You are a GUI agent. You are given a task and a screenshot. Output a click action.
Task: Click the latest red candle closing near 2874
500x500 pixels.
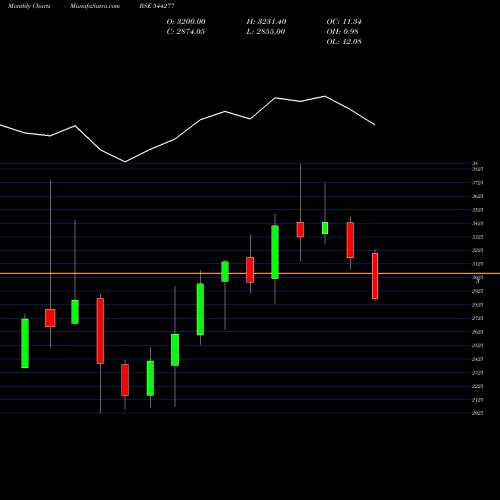[375, 276]
